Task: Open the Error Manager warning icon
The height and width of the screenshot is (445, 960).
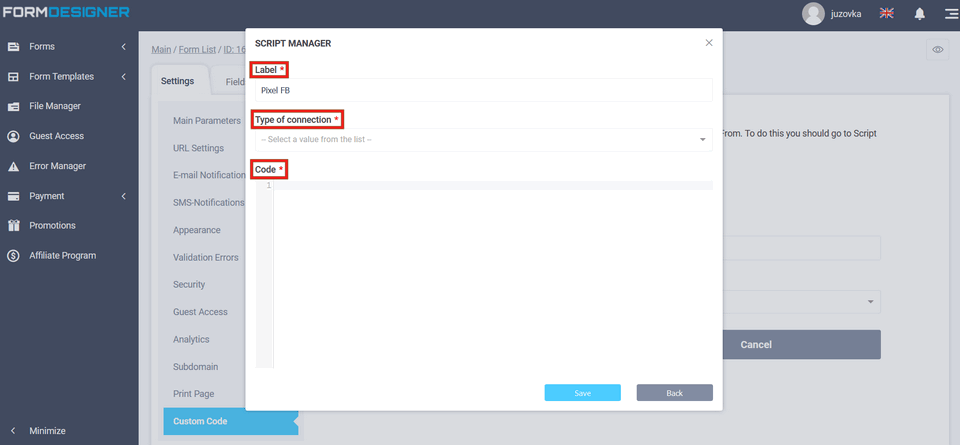Action: [x=13, y=166]
